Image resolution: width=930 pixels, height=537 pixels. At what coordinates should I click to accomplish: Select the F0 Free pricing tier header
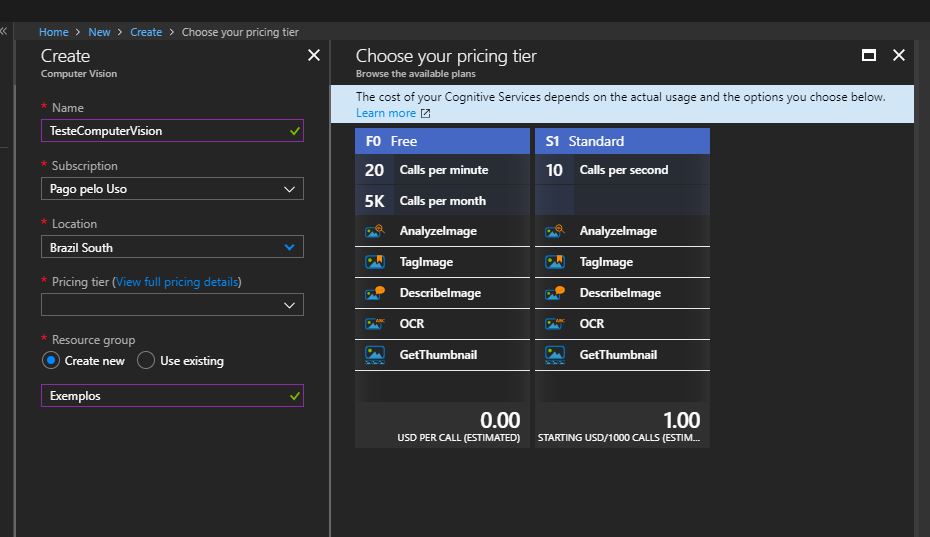442,141
